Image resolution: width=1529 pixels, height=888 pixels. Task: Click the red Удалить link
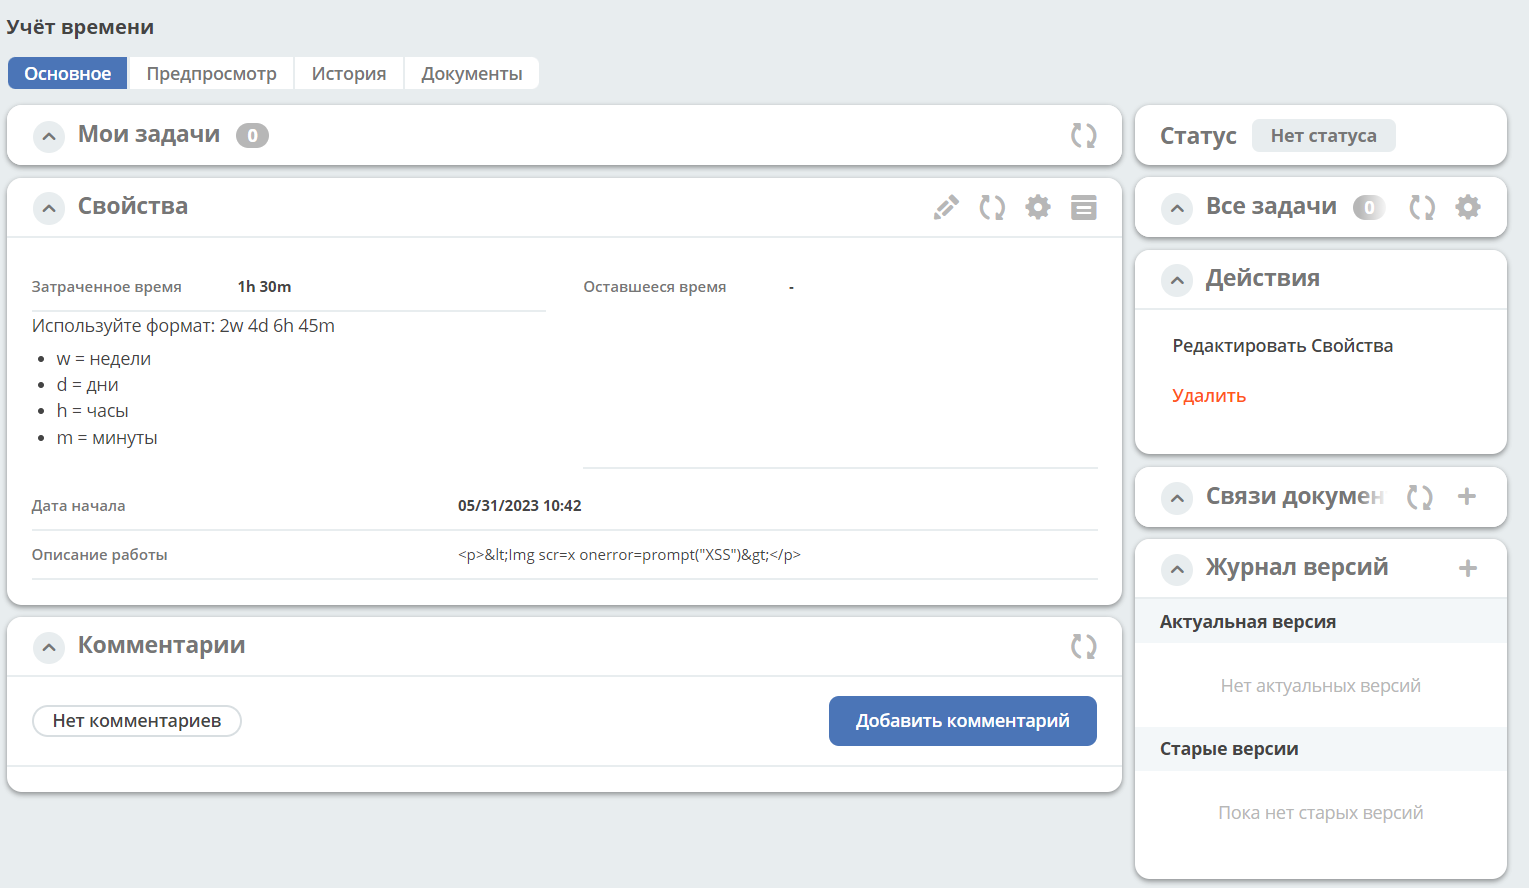pyautogui.click(x=1209, y=395)
